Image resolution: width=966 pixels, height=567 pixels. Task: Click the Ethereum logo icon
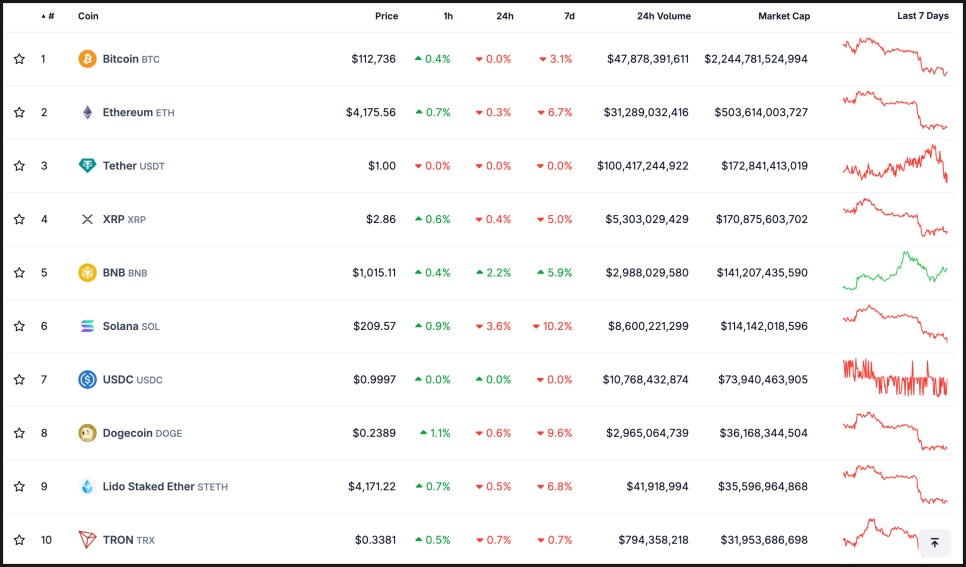point(87,112)
